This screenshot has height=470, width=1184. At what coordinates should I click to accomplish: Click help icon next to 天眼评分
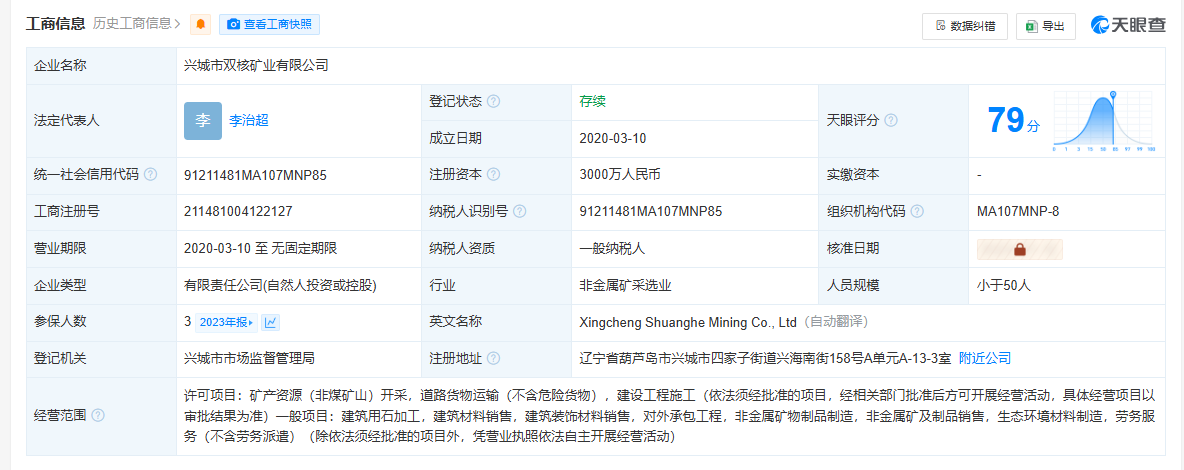[x=891, y=120]
